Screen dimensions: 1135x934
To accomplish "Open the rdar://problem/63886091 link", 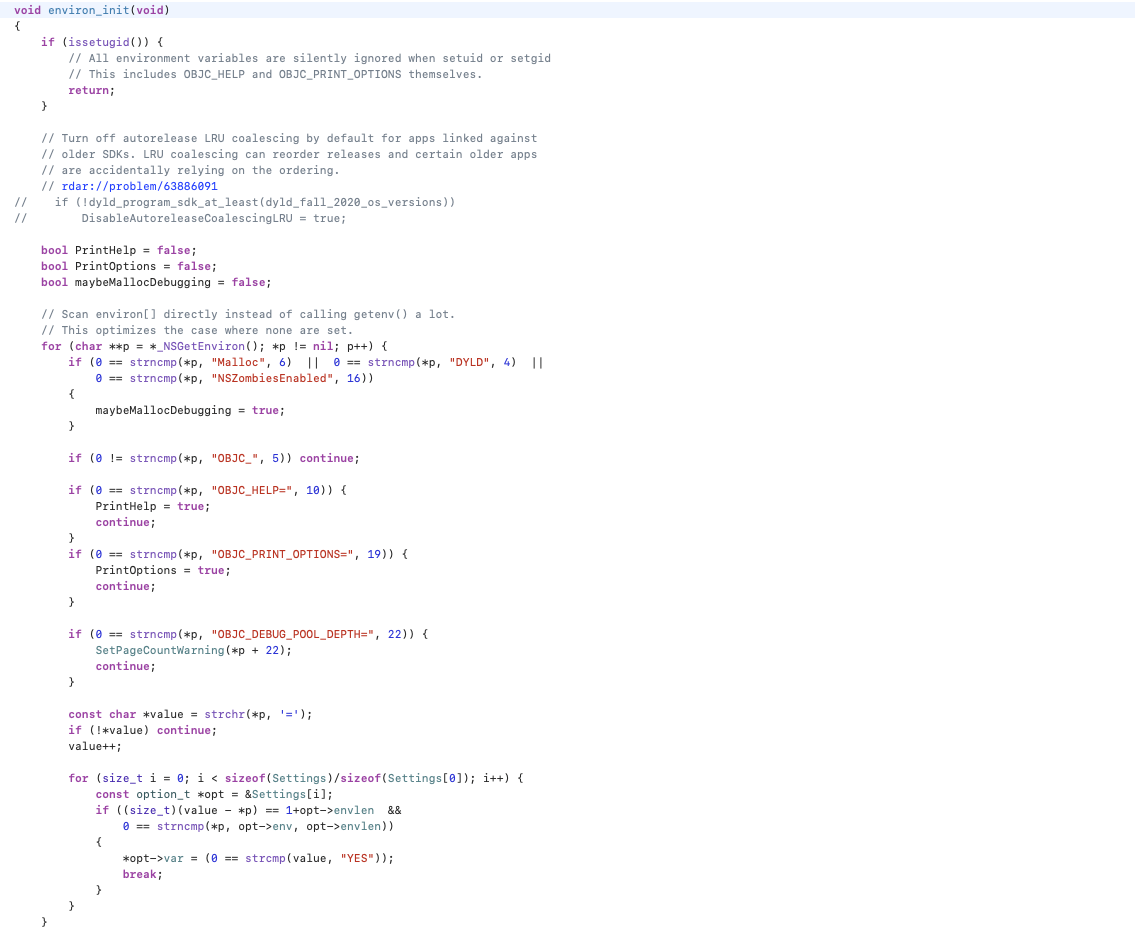I will pos(139,186).
